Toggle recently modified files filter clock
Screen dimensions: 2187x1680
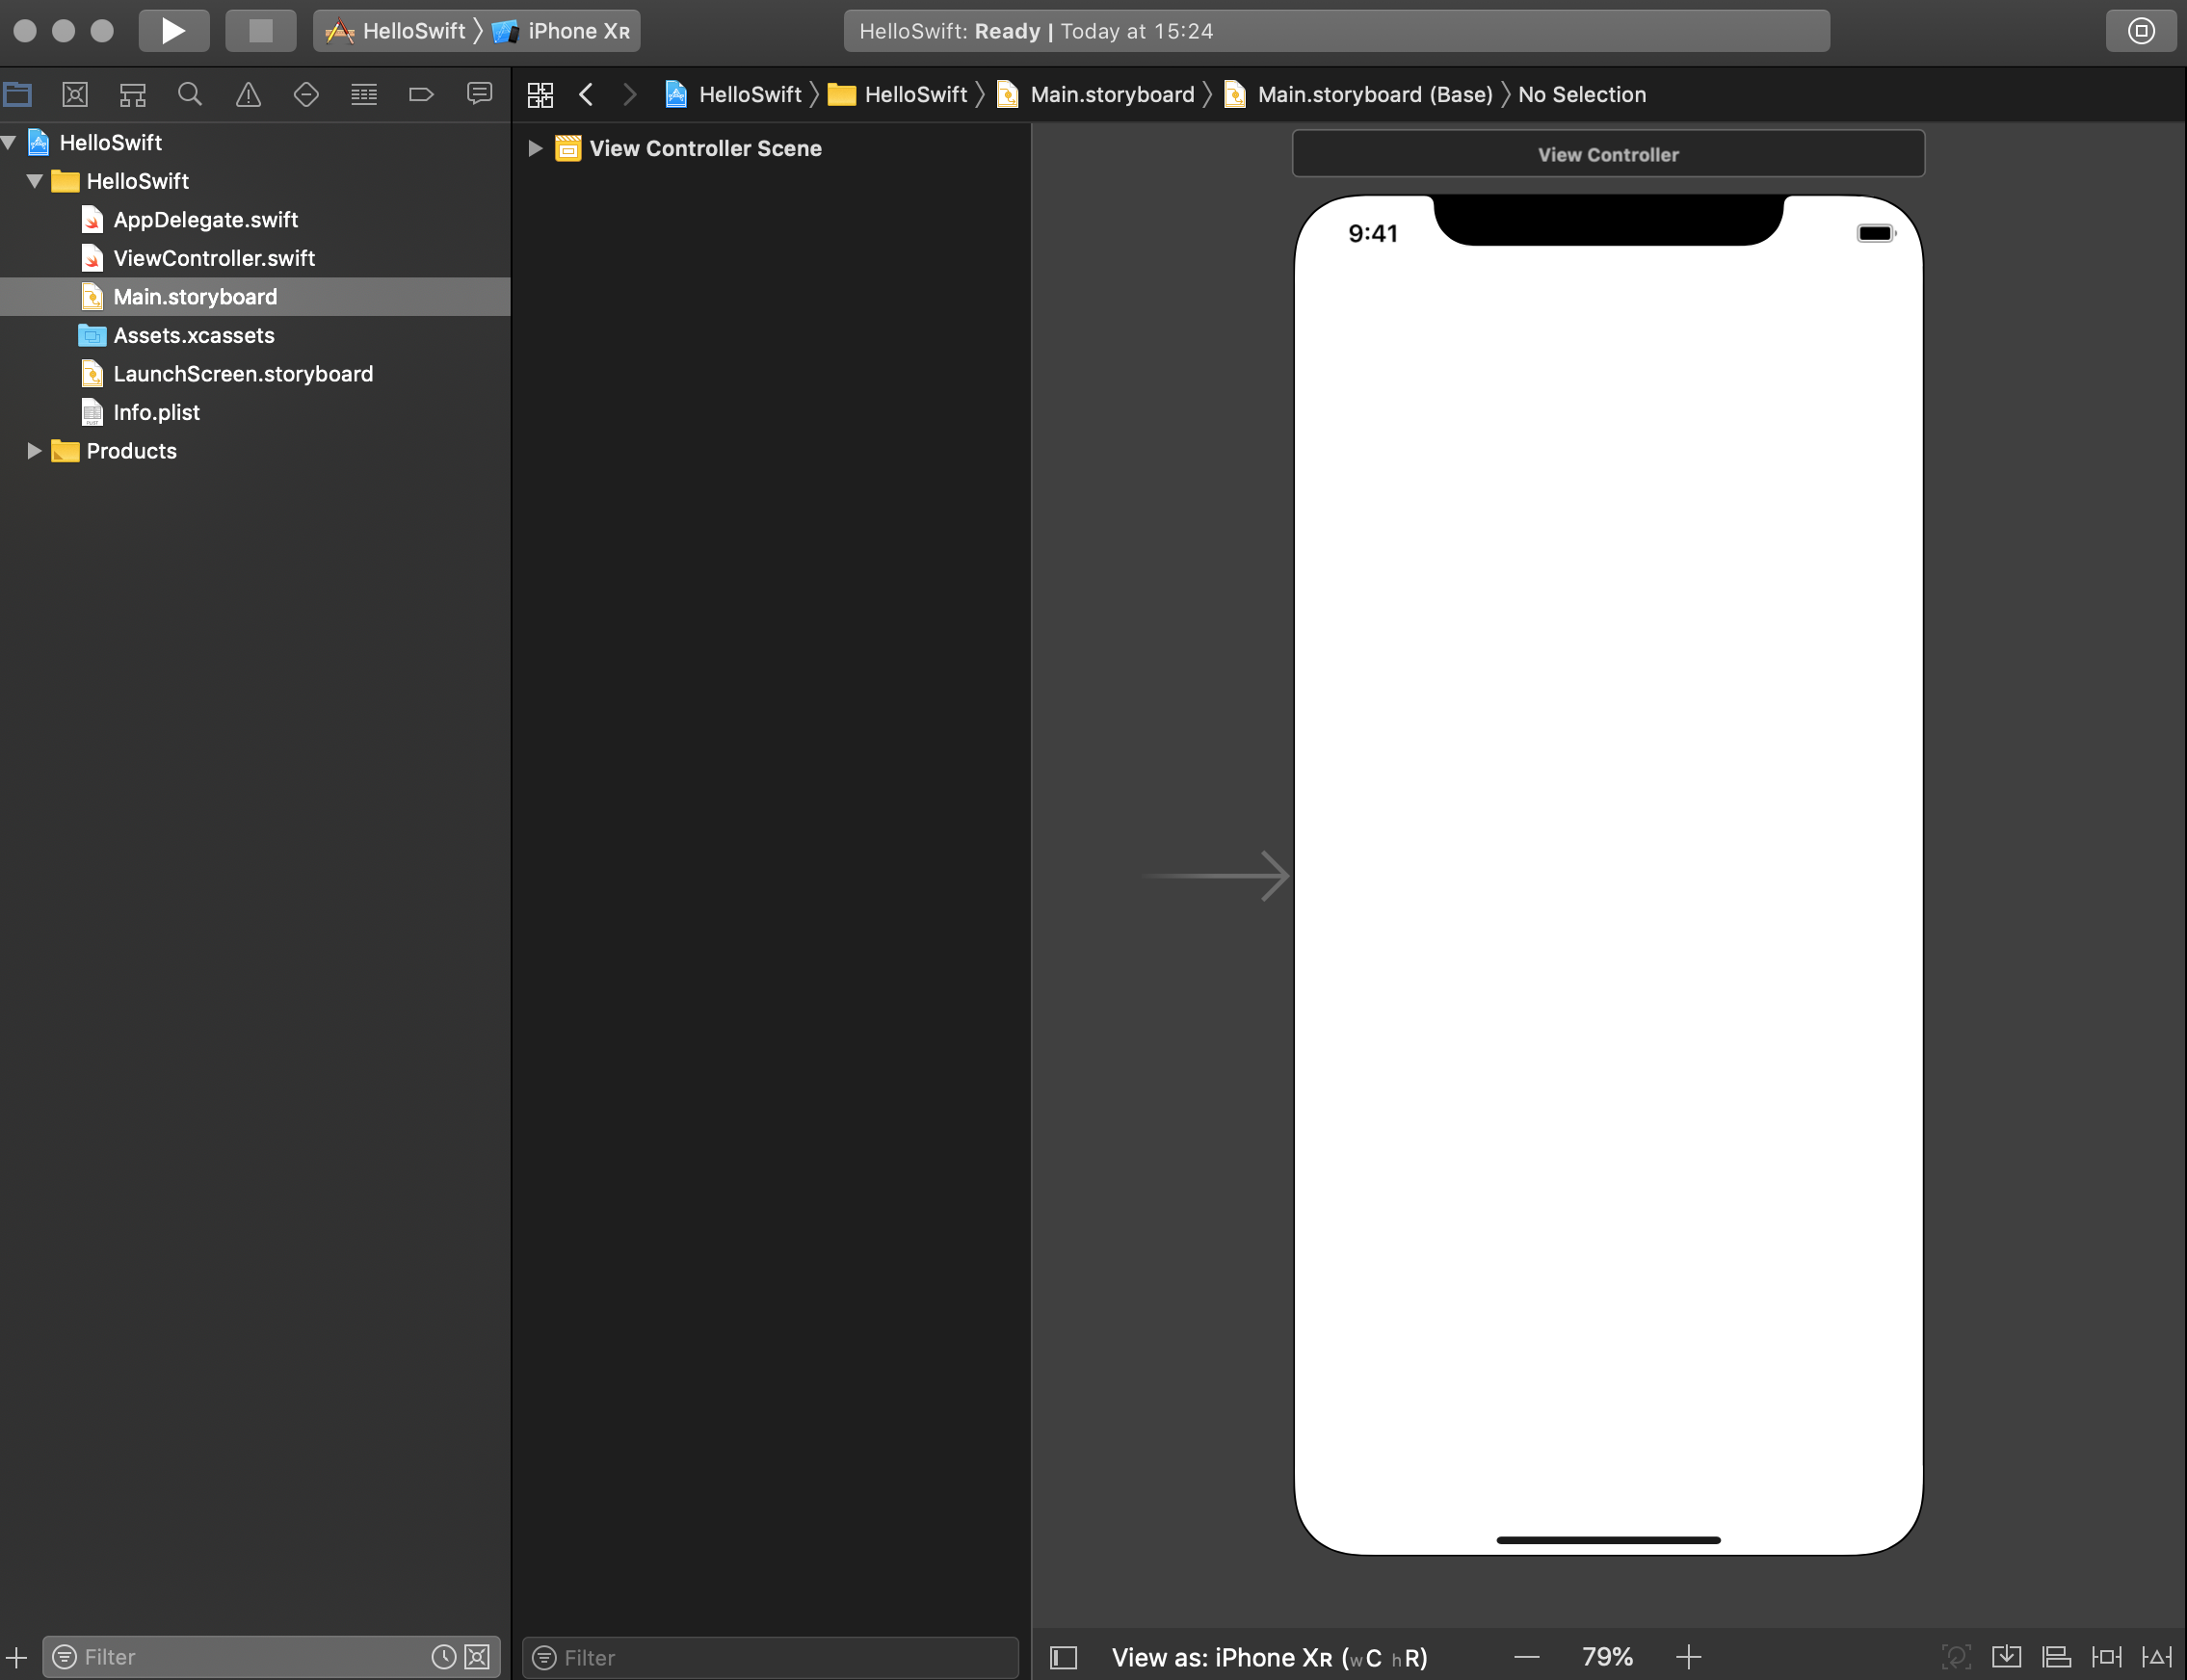click(443, 1657)
